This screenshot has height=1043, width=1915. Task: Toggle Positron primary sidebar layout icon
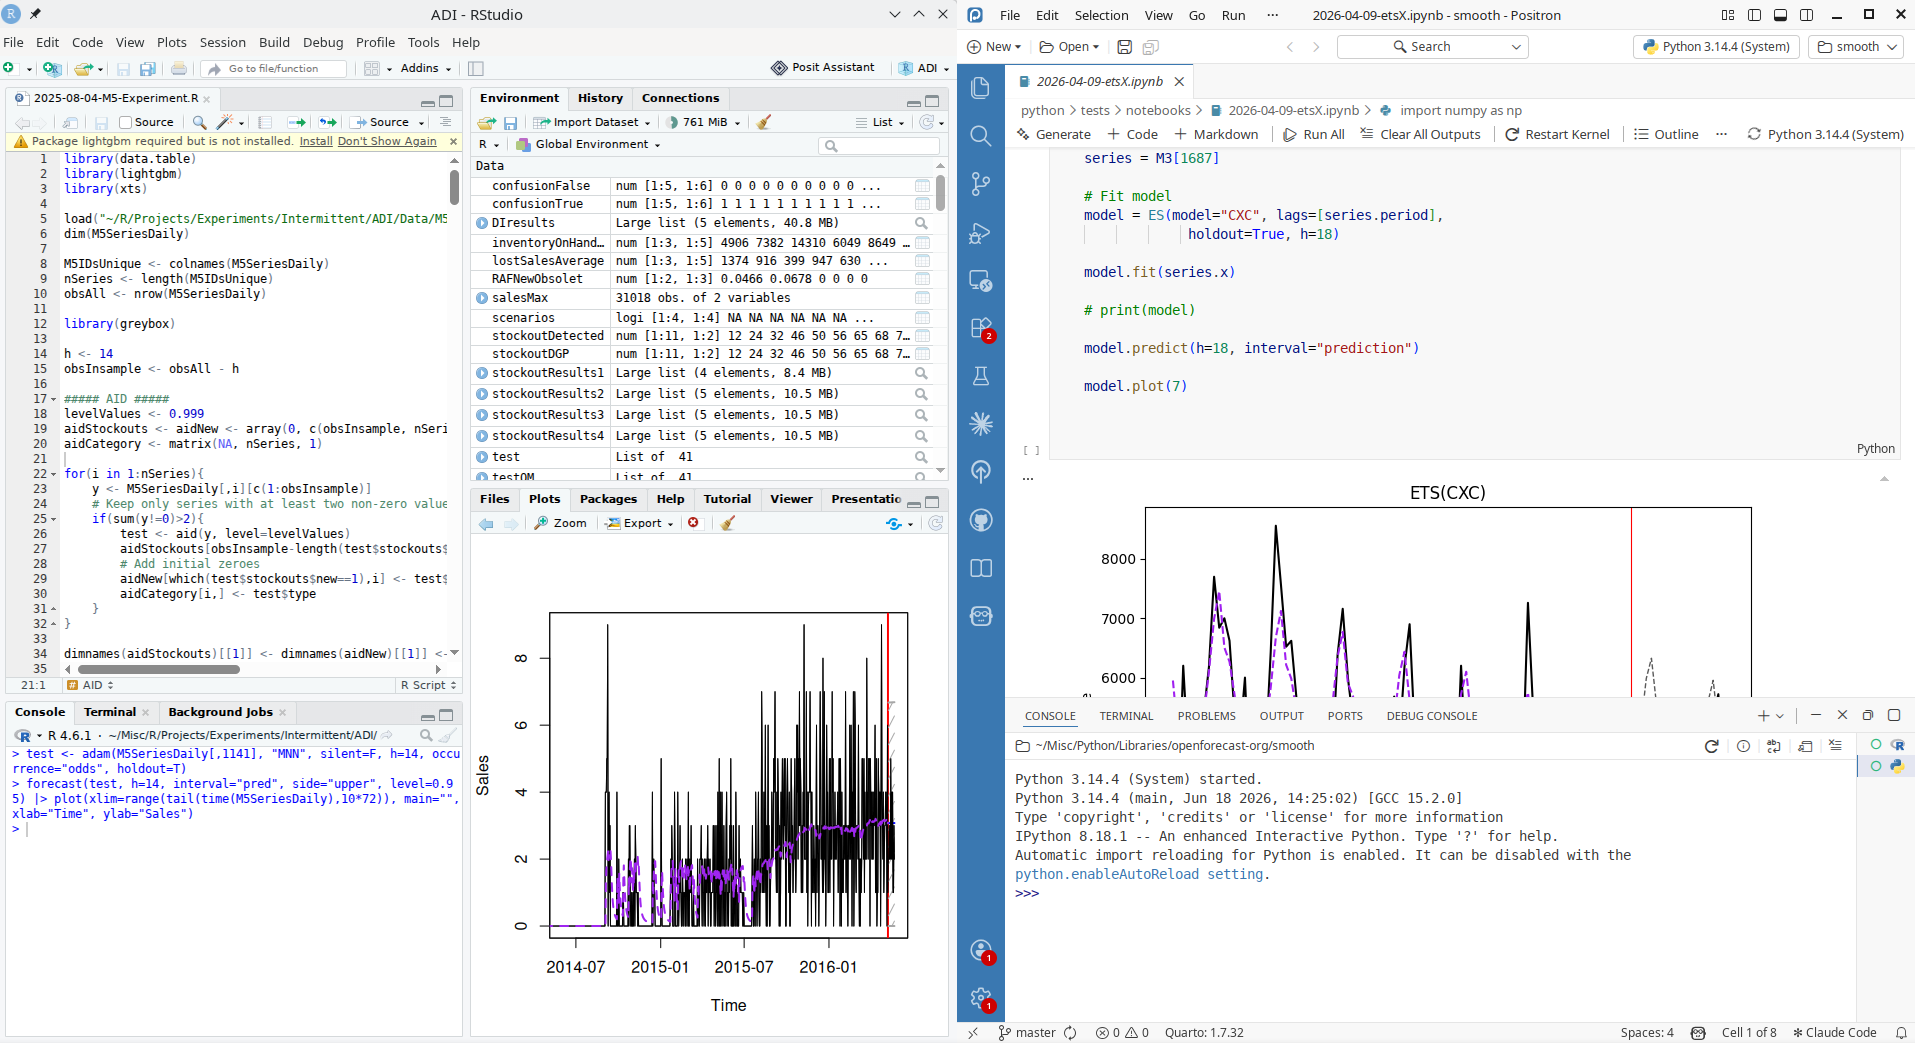click(x=1754, y=15)
